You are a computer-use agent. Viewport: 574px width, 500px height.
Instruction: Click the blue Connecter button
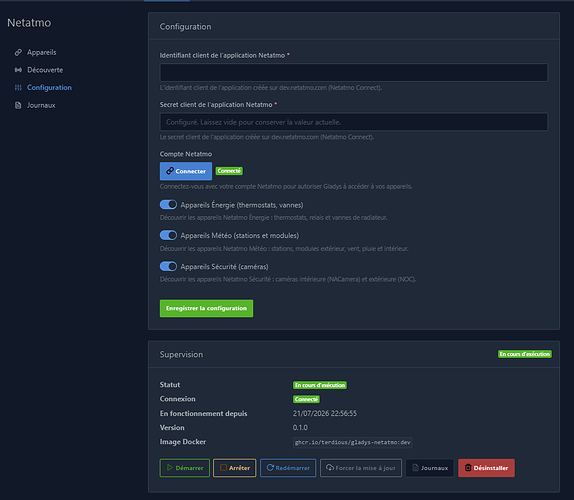click(x=186, y=171)
